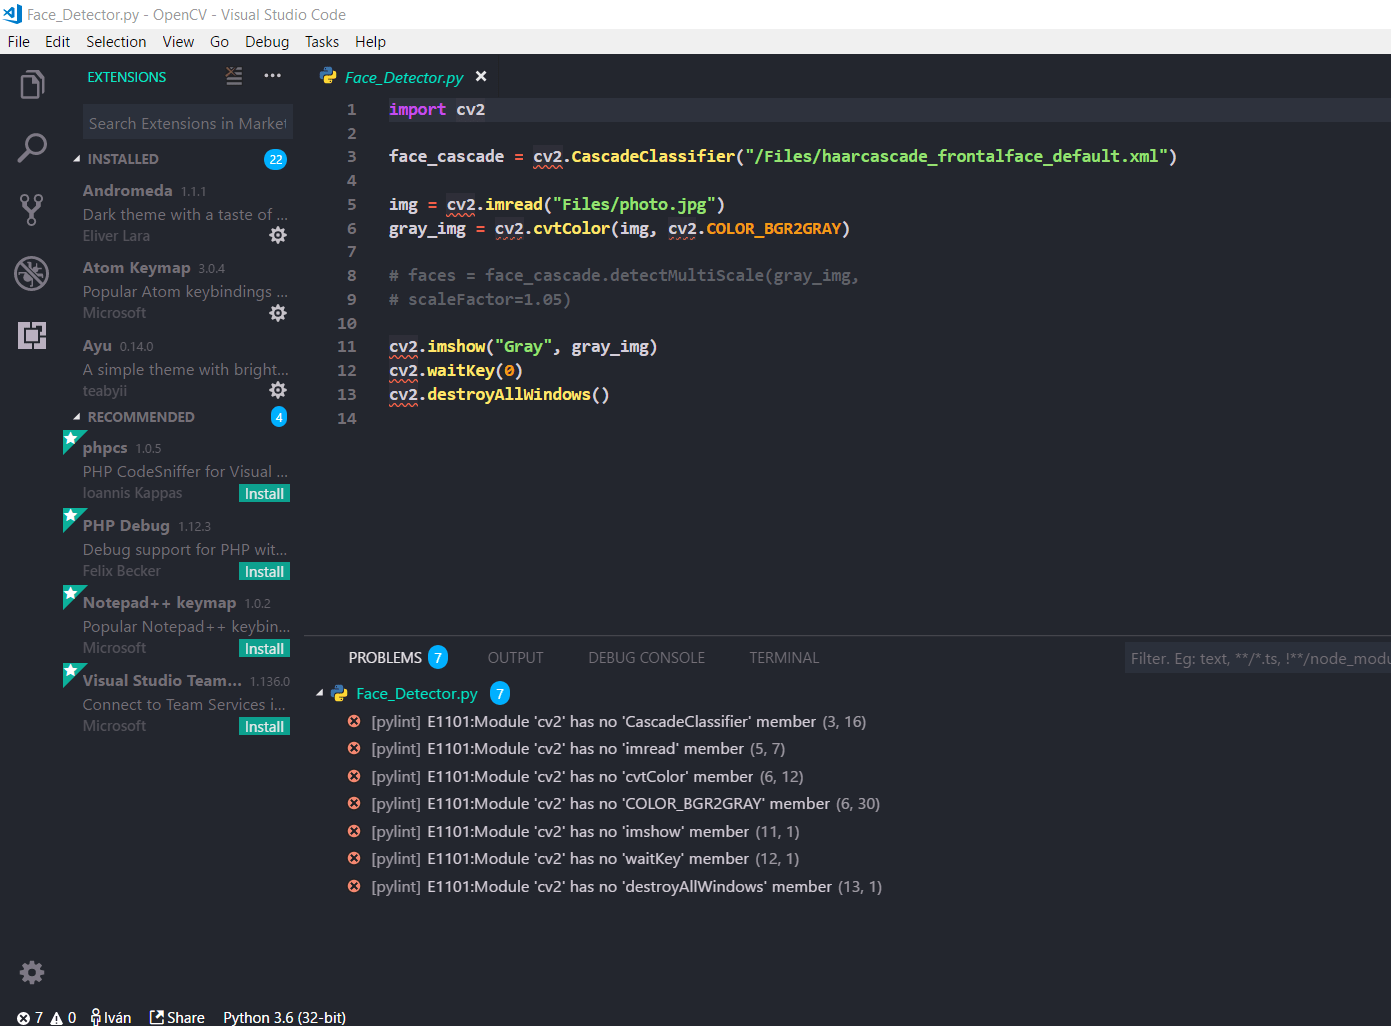Click the warnings count in status bar
This screenshot has width=1391, height=1026.
(x=63, y=1017)
